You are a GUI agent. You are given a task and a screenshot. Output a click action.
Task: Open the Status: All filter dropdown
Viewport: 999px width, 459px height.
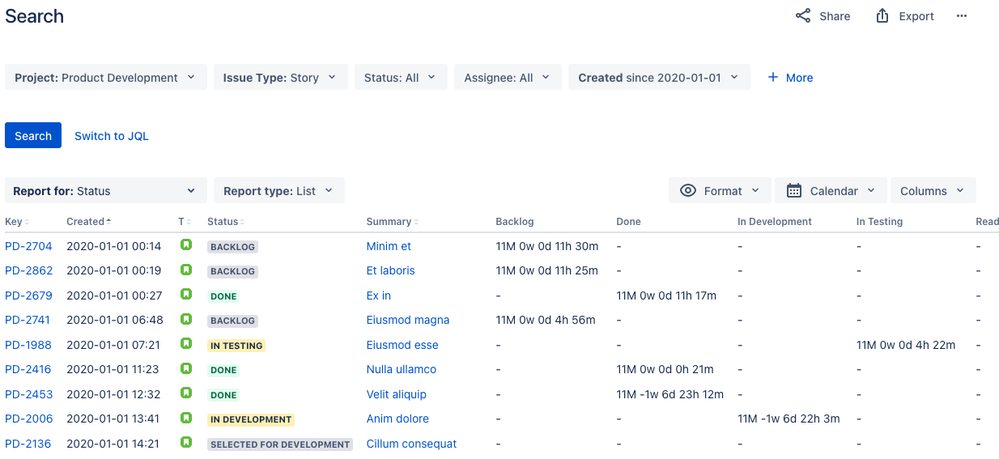(x=401, y=77)
